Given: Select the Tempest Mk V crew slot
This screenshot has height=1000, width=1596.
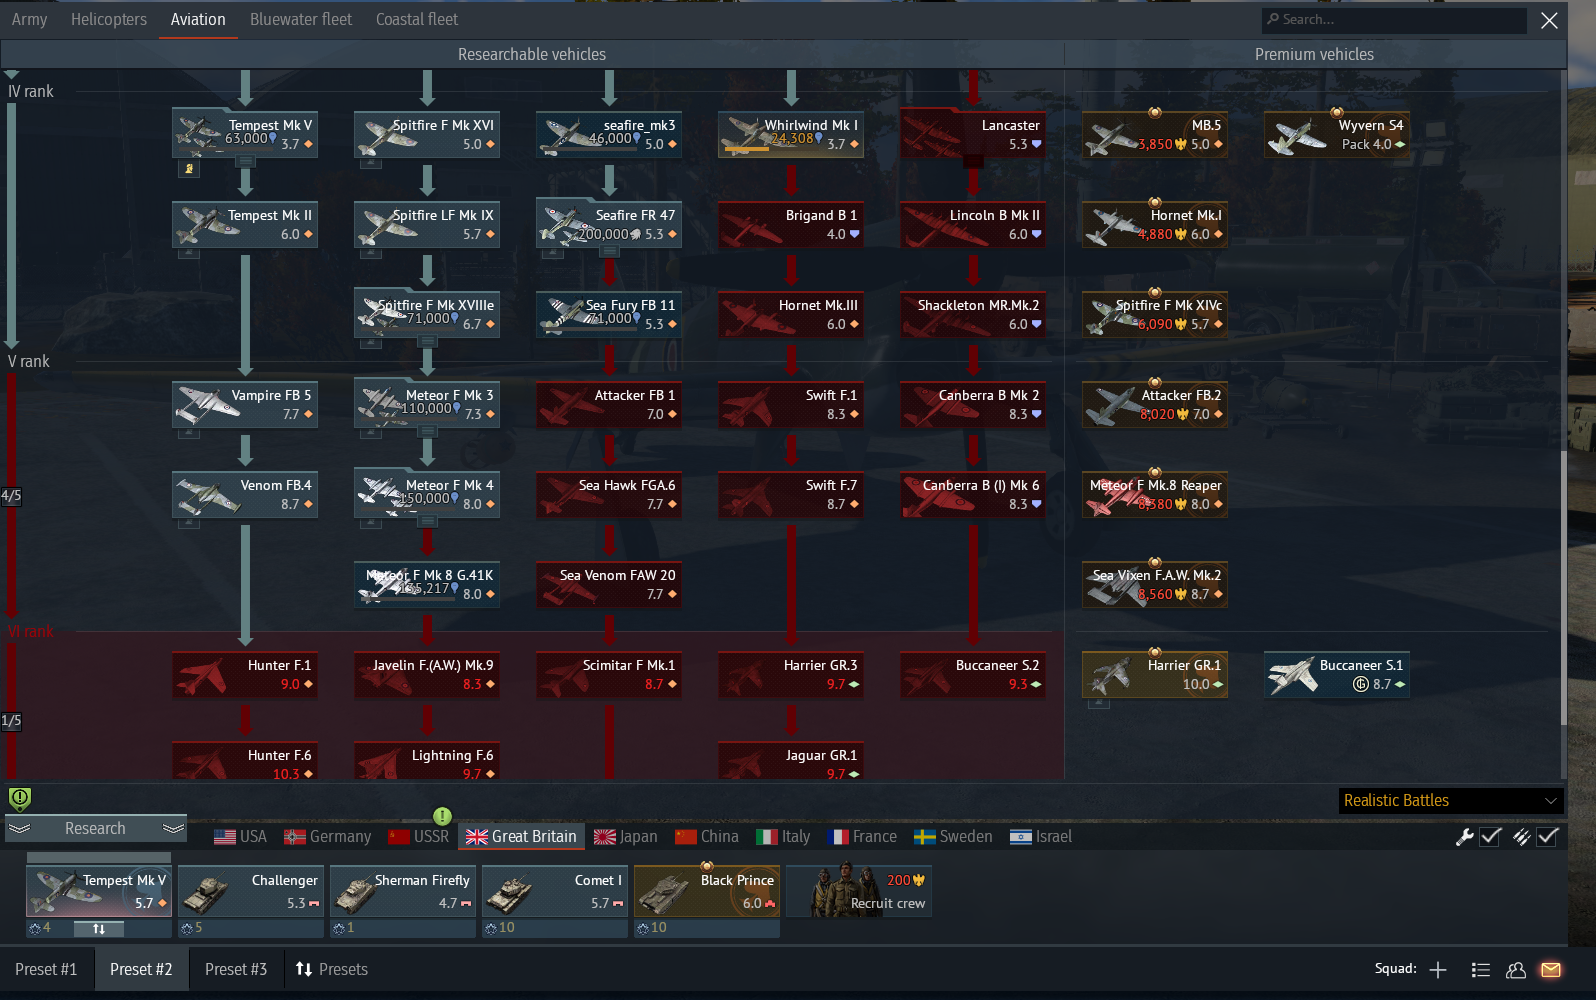Looking at the screenshot, I should [x=99, y=892].
